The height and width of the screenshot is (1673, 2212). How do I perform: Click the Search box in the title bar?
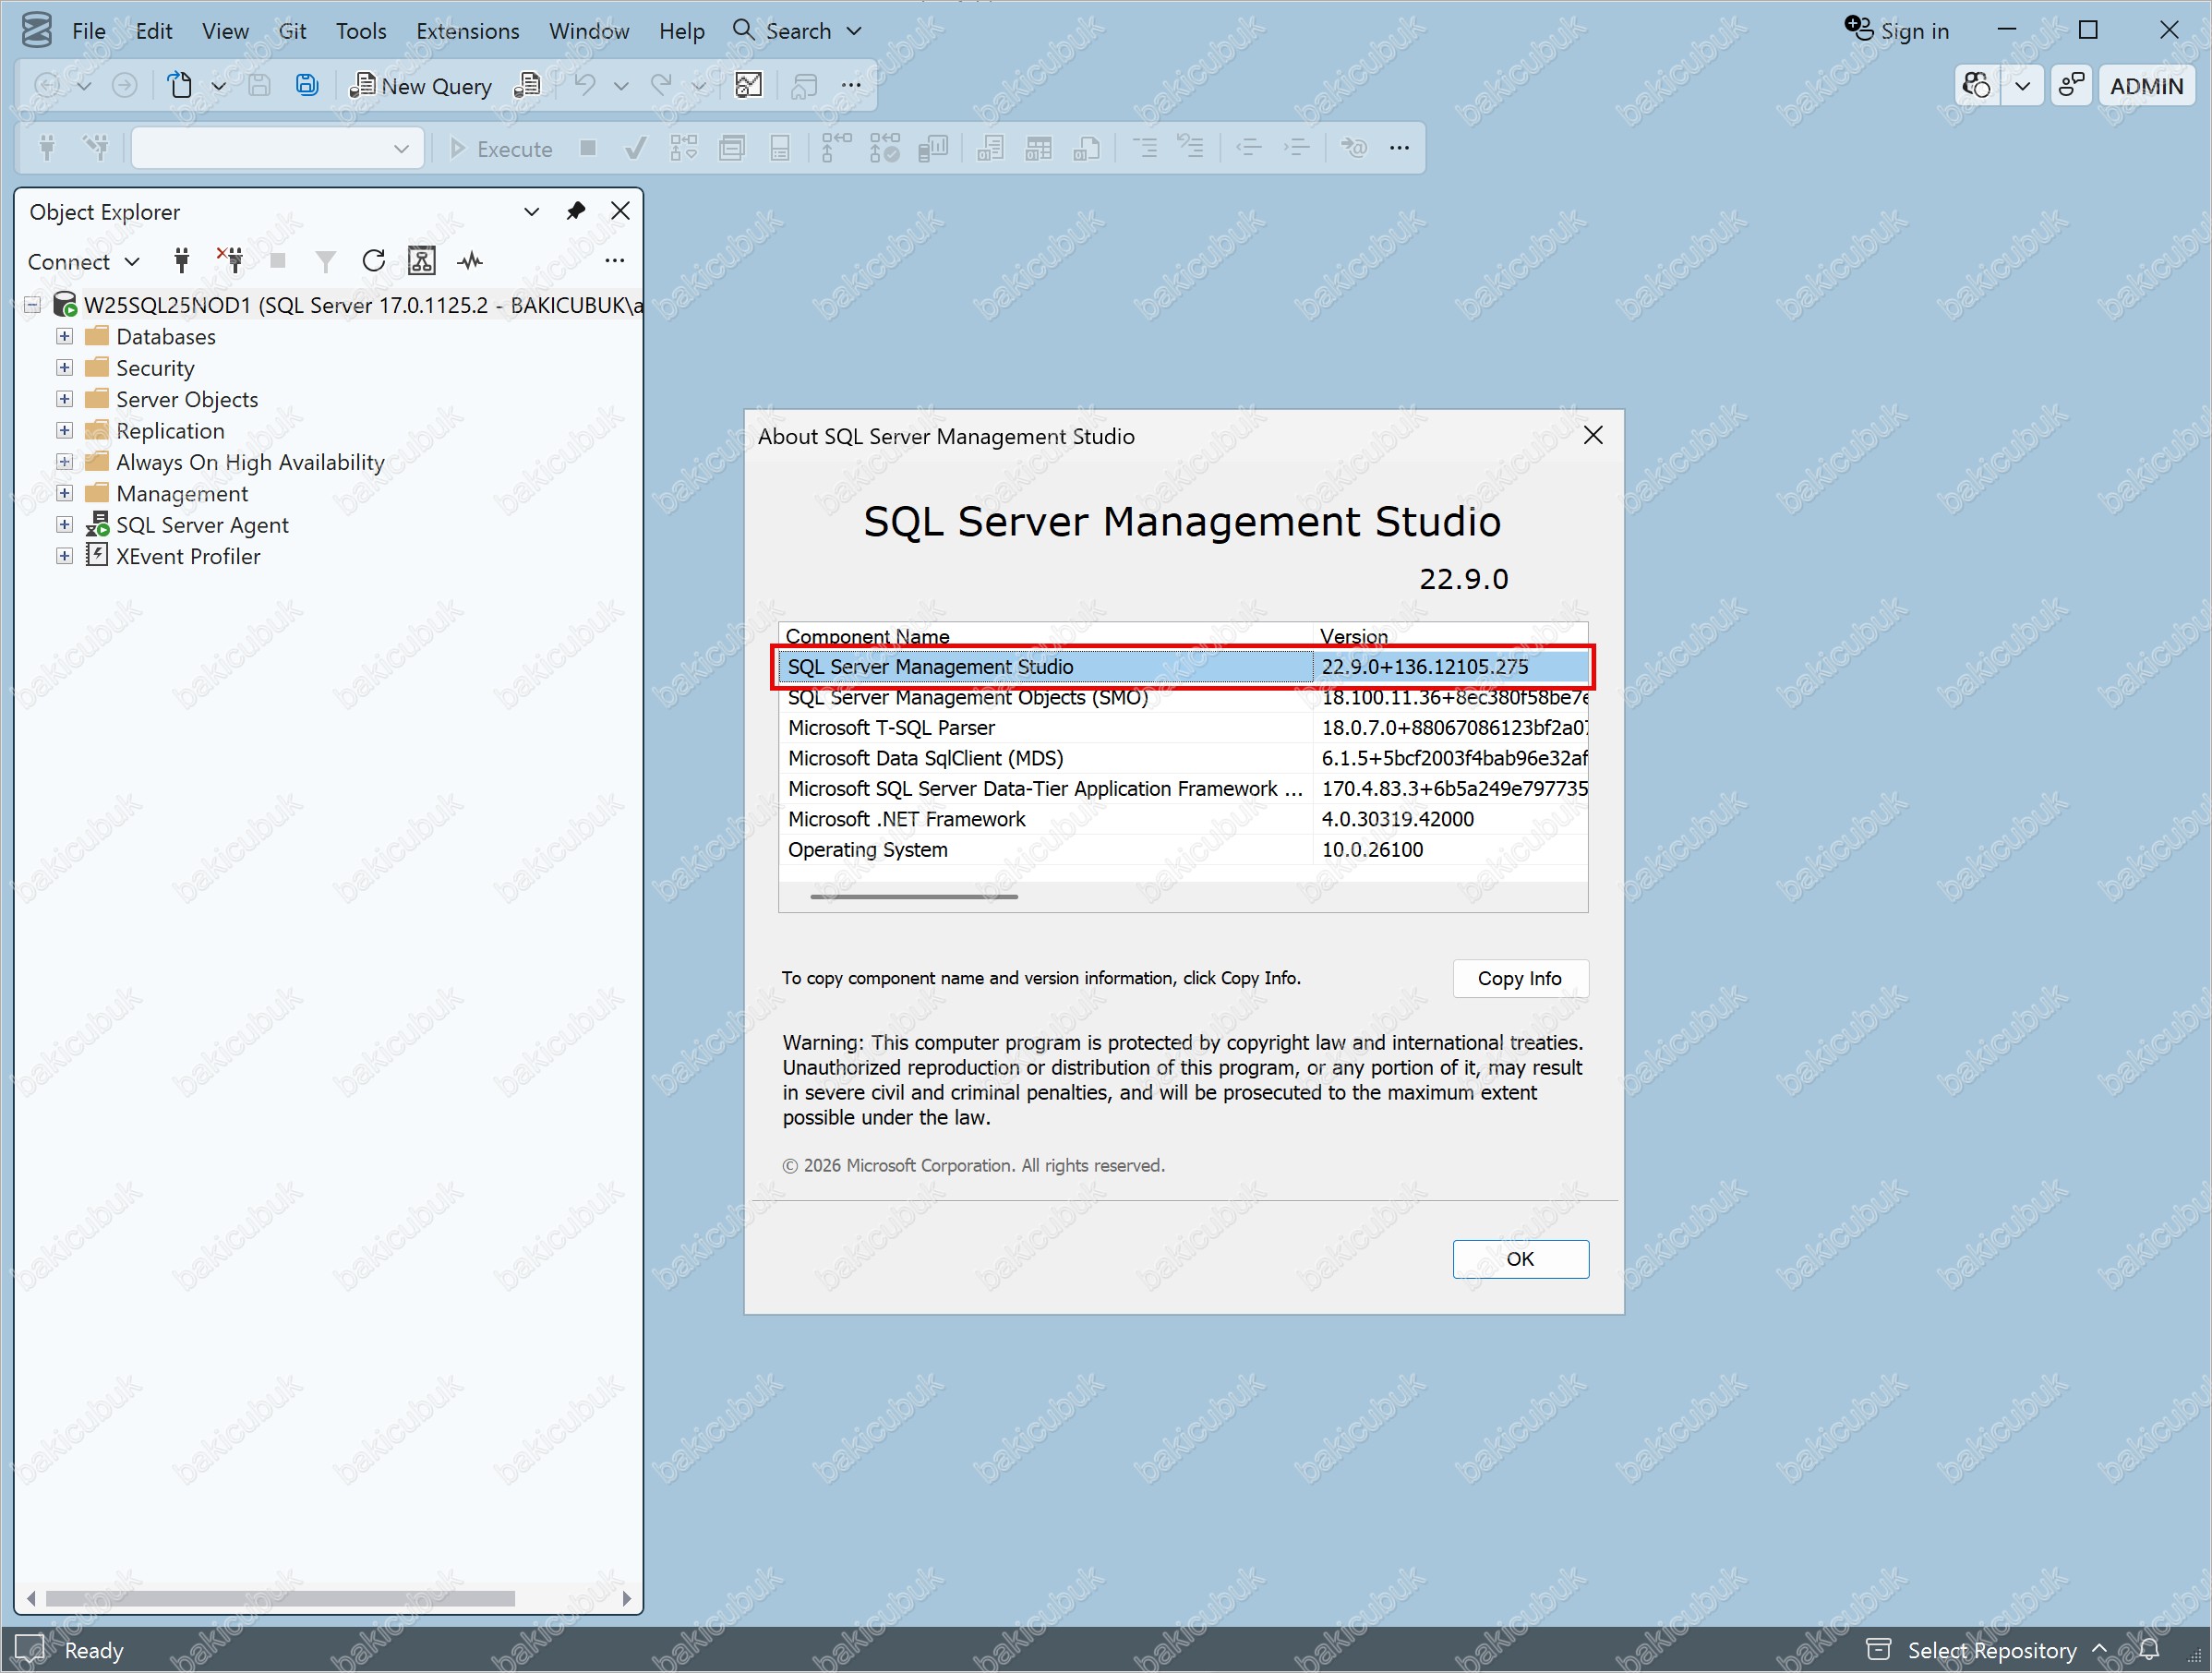click(x=797, y=31)
